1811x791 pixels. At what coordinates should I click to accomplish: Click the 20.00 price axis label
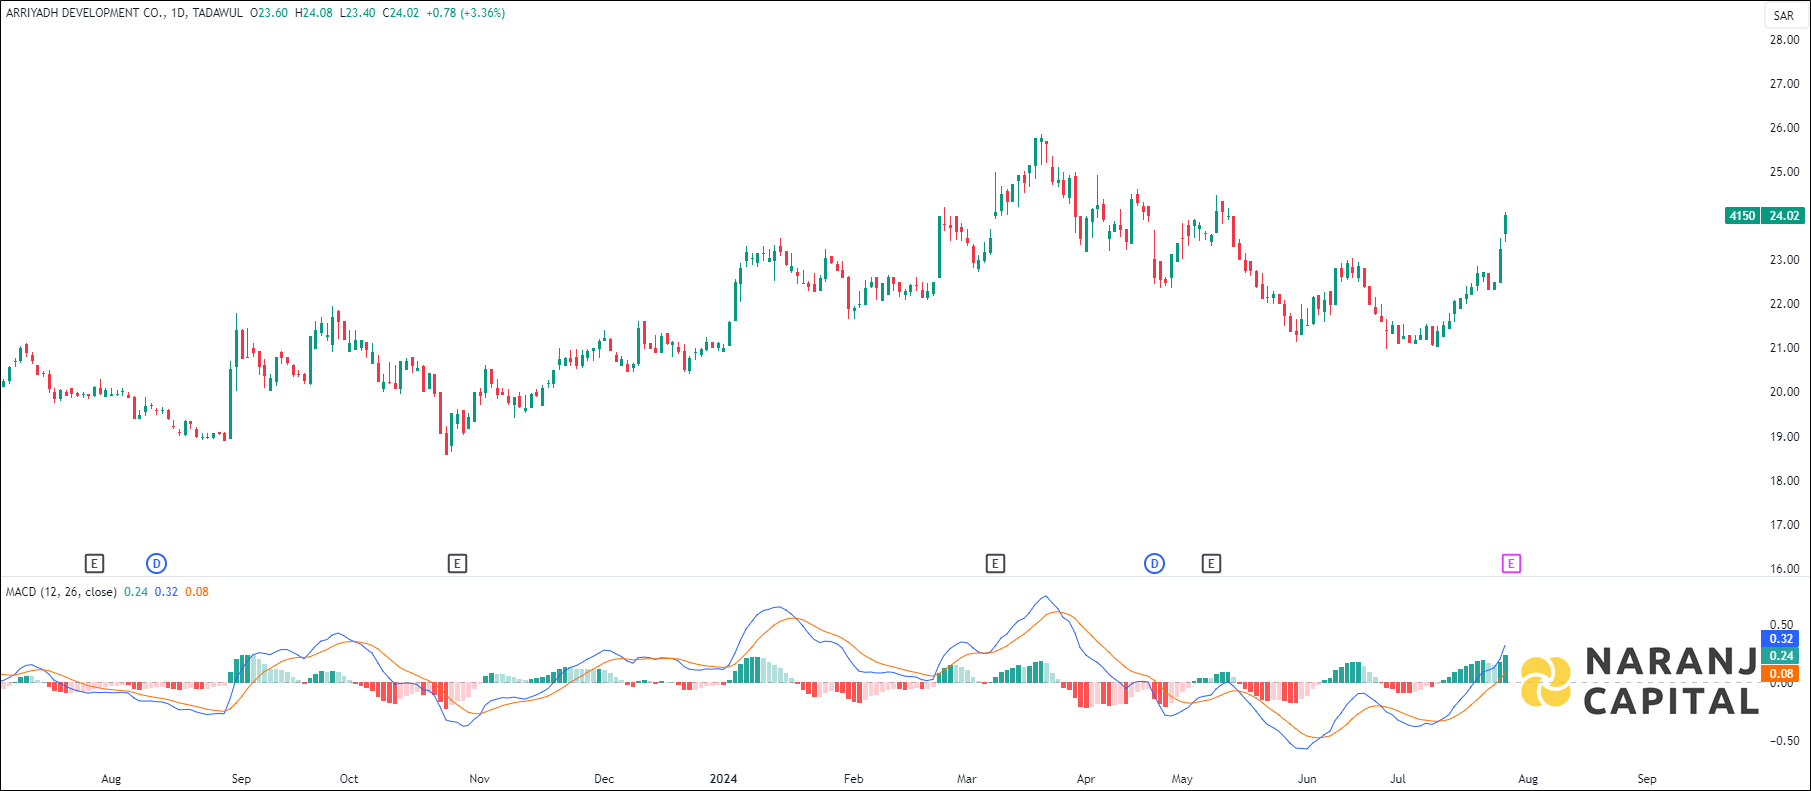pyautogui.click(x=1784, y=392)
